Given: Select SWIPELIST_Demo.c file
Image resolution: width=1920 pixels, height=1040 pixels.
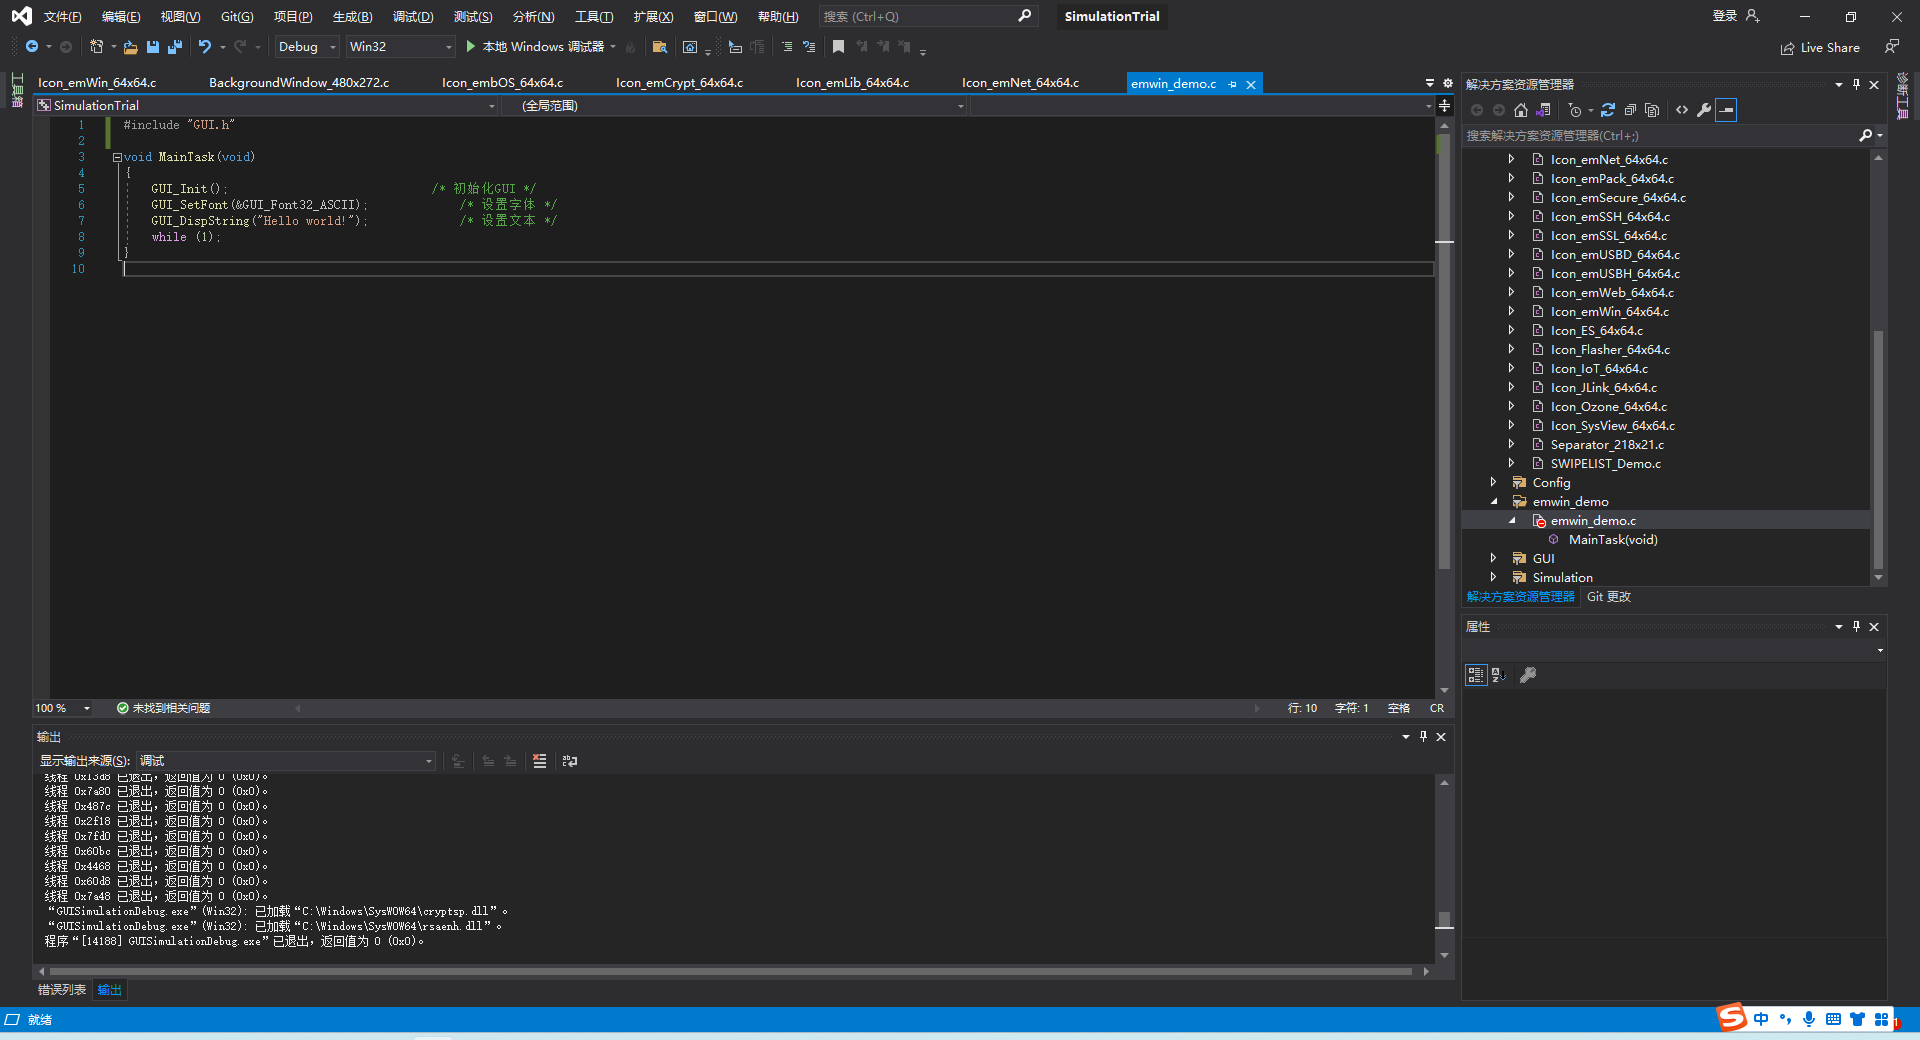Looking at the screenshot, I should click(1605, 464).
